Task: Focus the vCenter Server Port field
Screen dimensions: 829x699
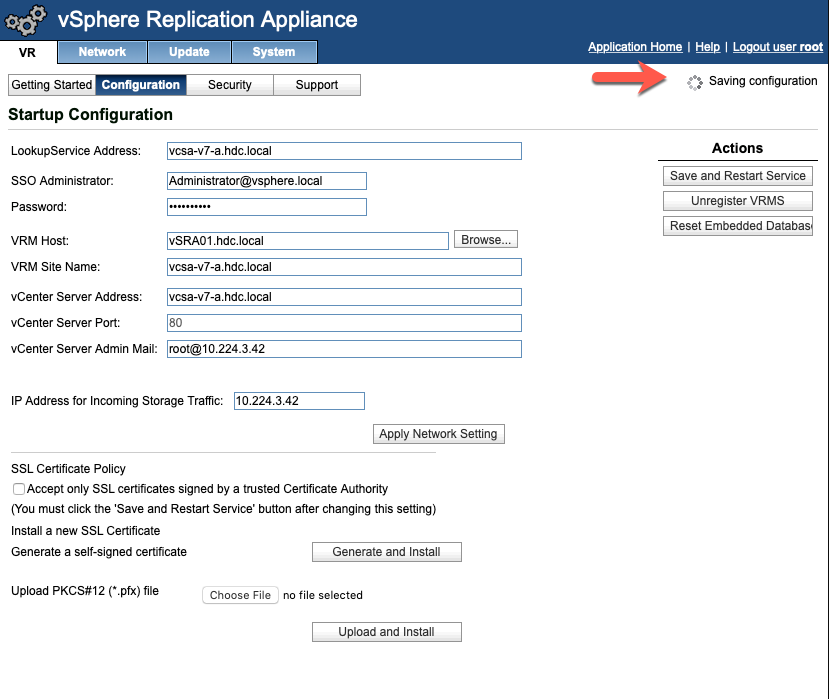Action: click(344, 323)
